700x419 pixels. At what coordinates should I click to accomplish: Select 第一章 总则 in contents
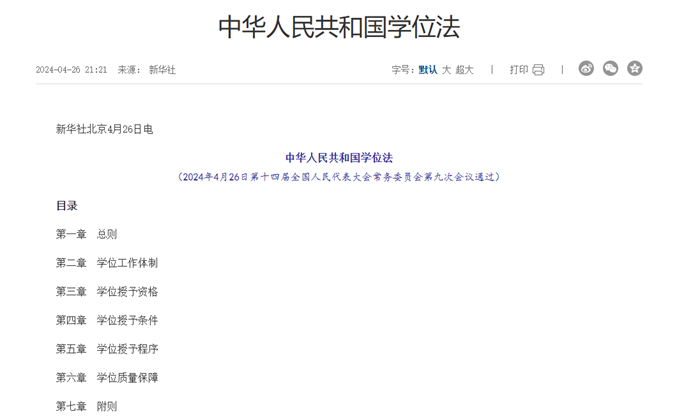pos(87,234)
